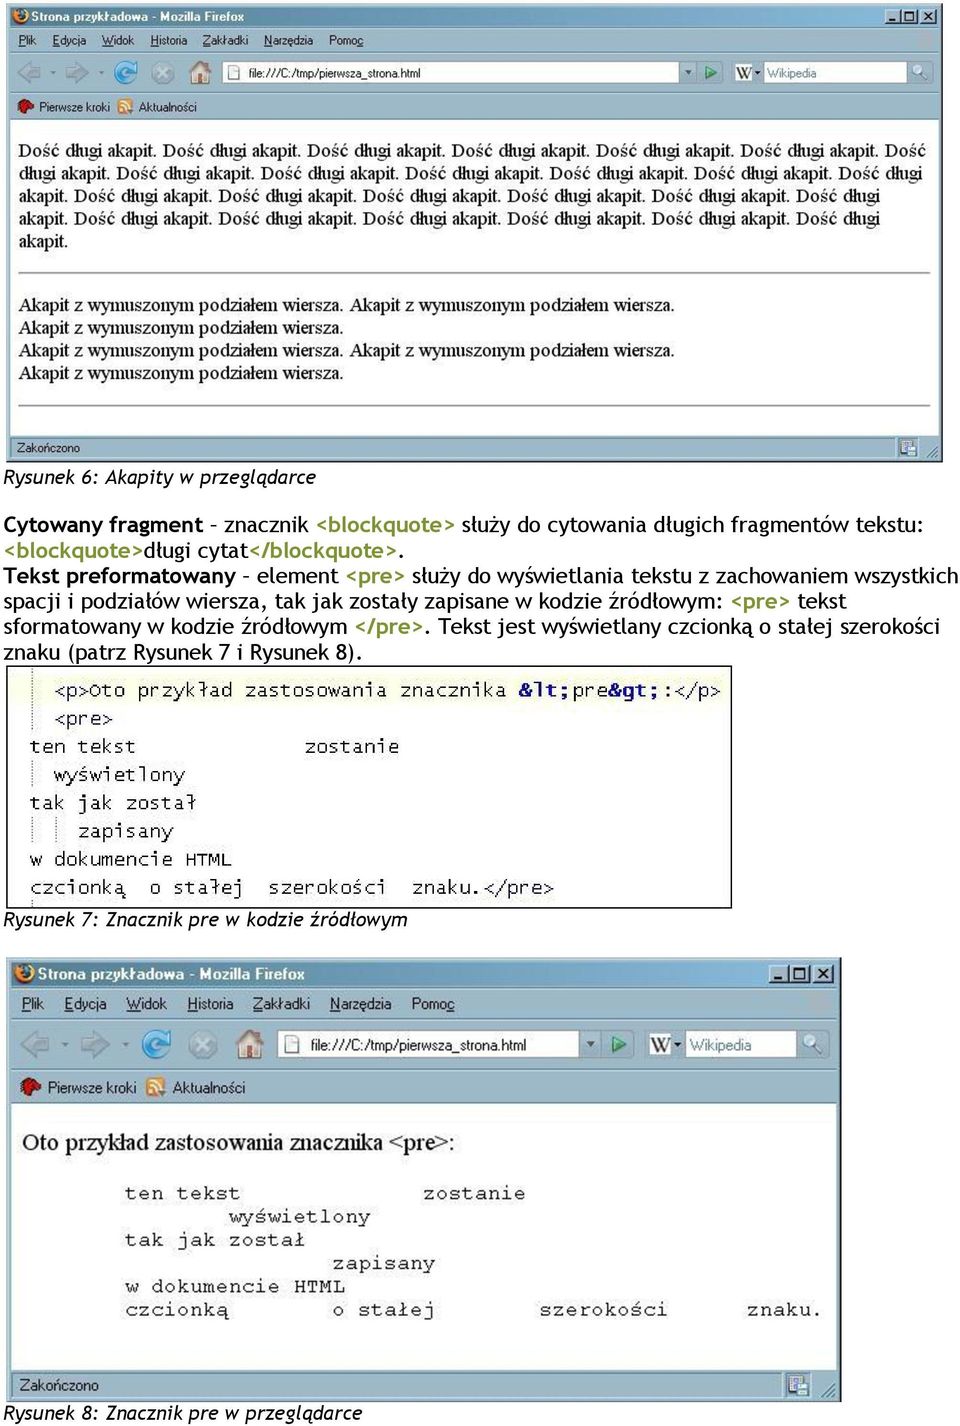The width and height of the screenshot is (960, 1426).
Task: Click window title 'Strona przykładowa' in Rysunek 6 window
Action: coord(89,17)
